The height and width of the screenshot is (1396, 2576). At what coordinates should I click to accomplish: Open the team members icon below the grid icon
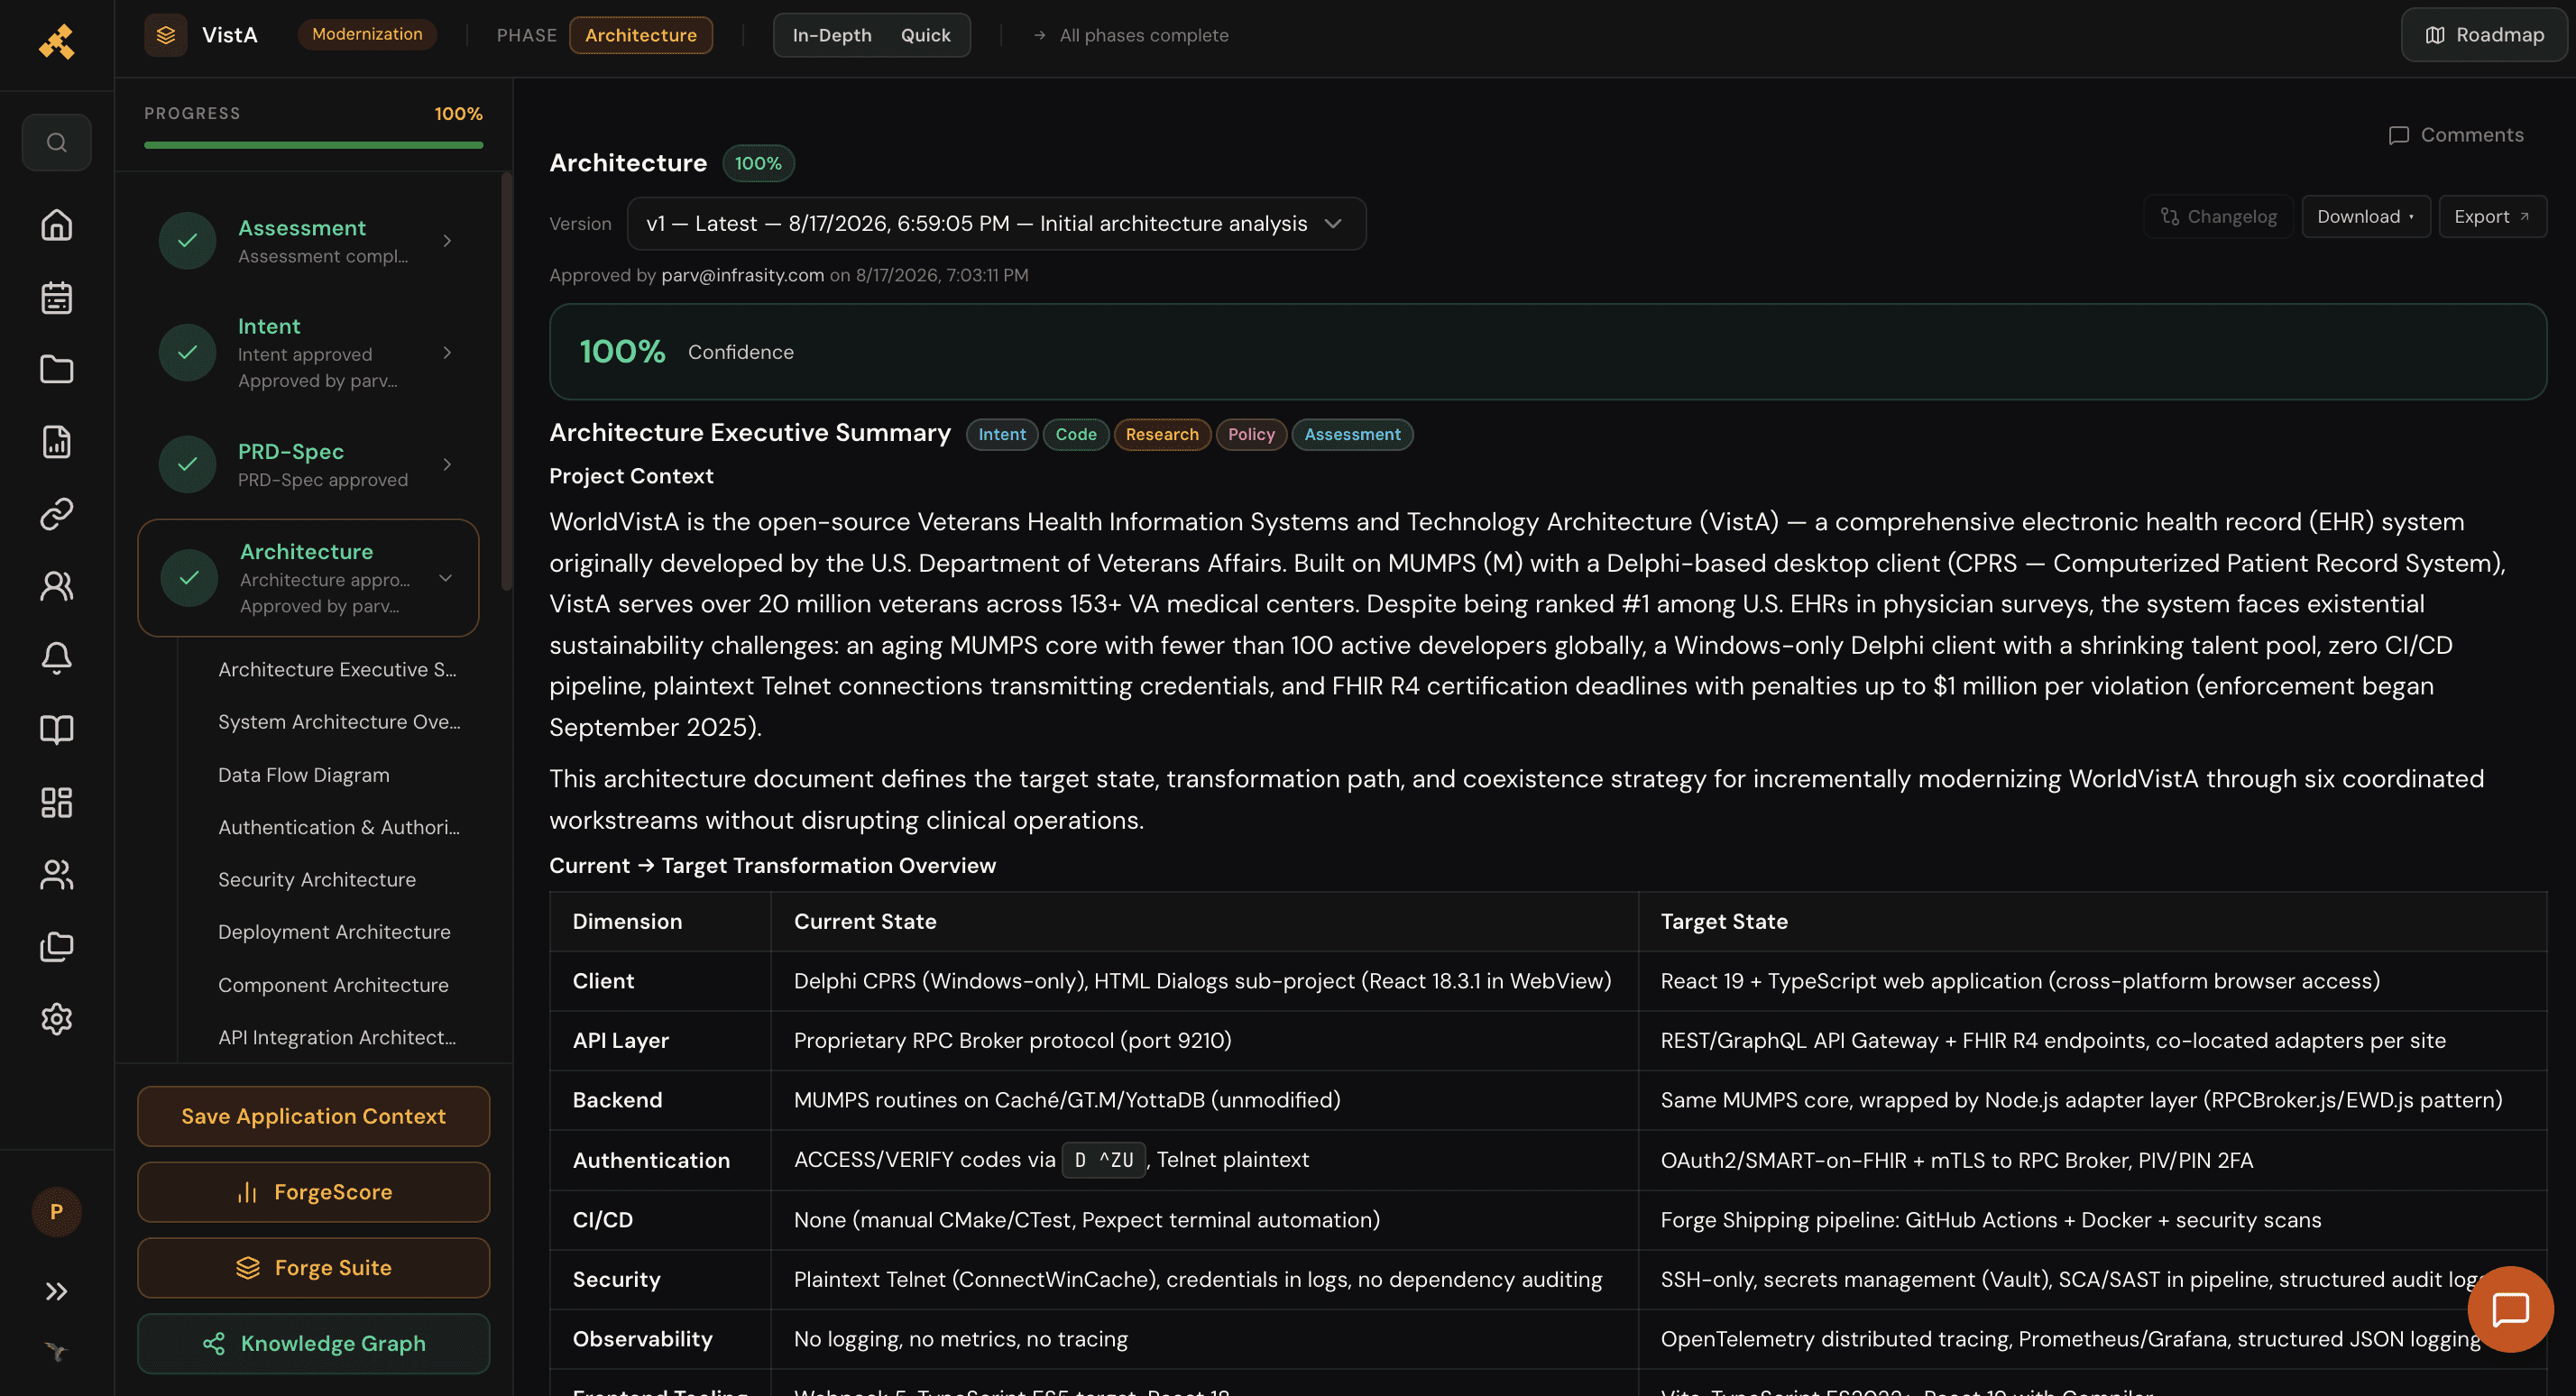click(57, 875)
